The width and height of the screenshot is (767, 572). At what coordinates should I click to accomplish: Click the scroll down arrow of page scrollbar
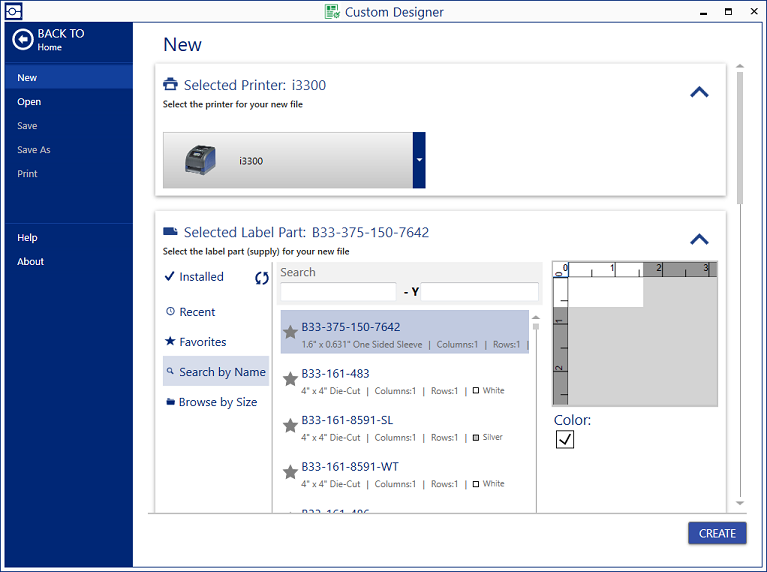point(740,503)
